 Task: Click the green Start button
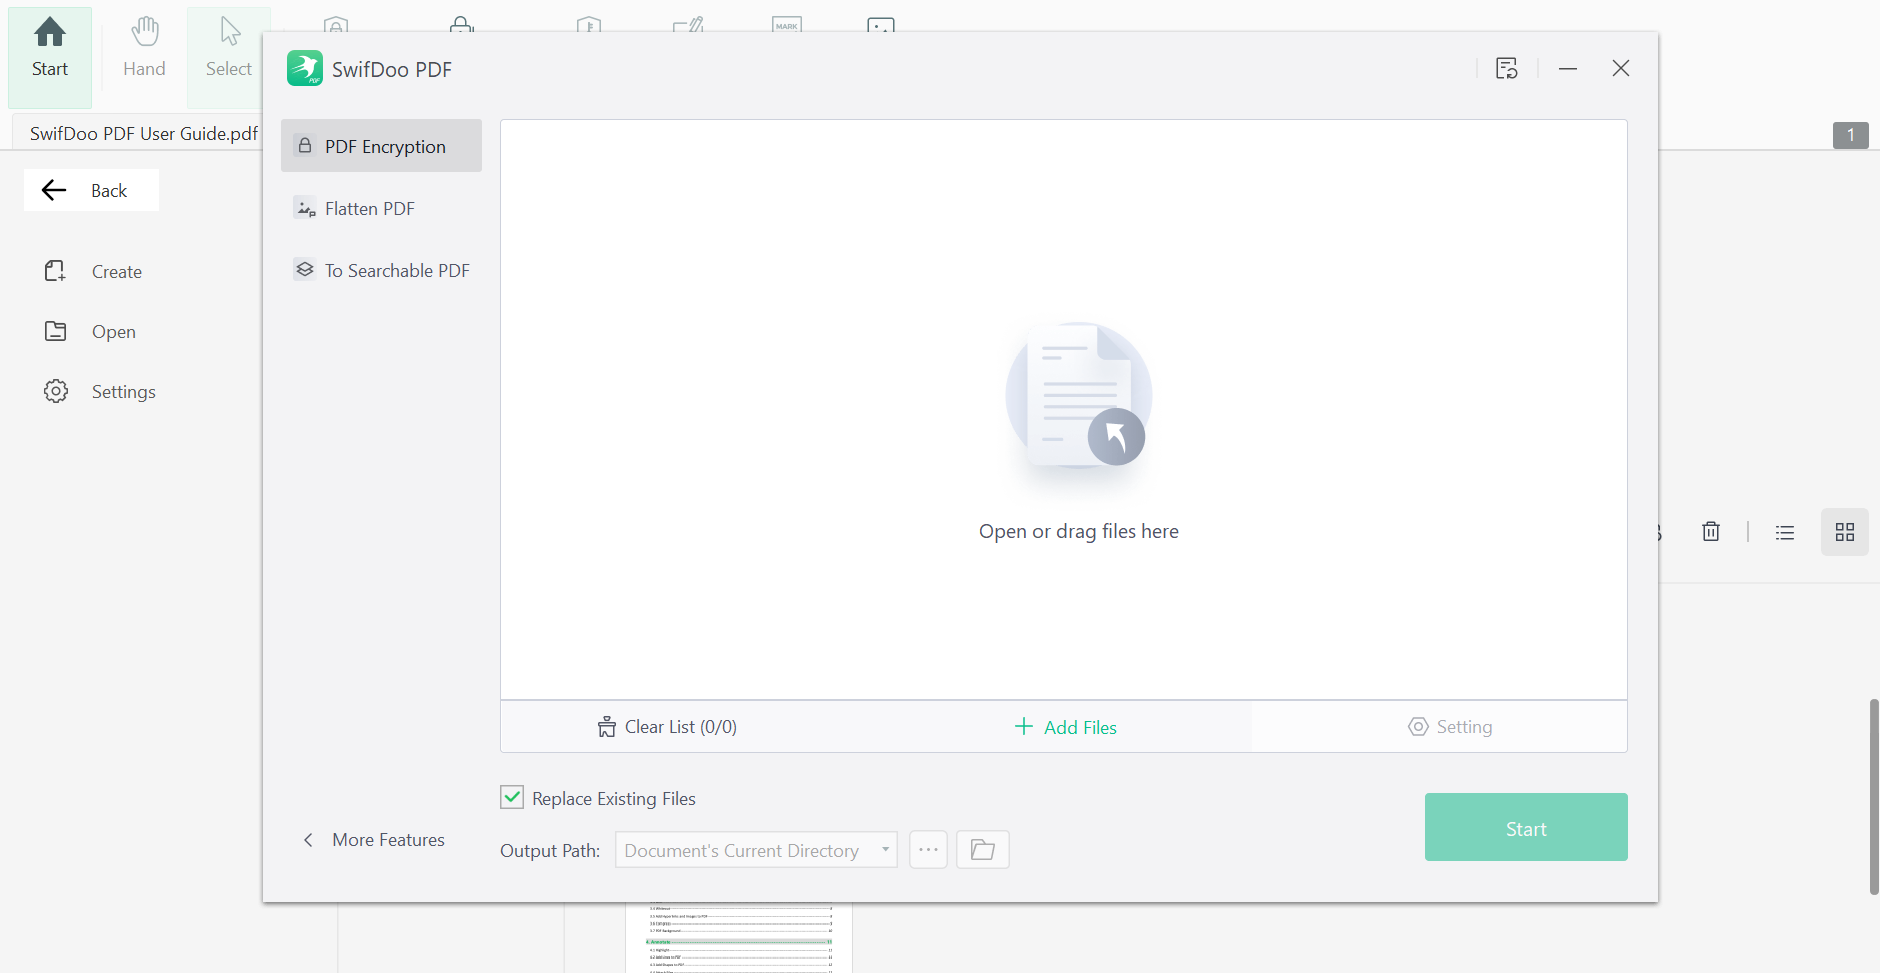[1525, 827]
